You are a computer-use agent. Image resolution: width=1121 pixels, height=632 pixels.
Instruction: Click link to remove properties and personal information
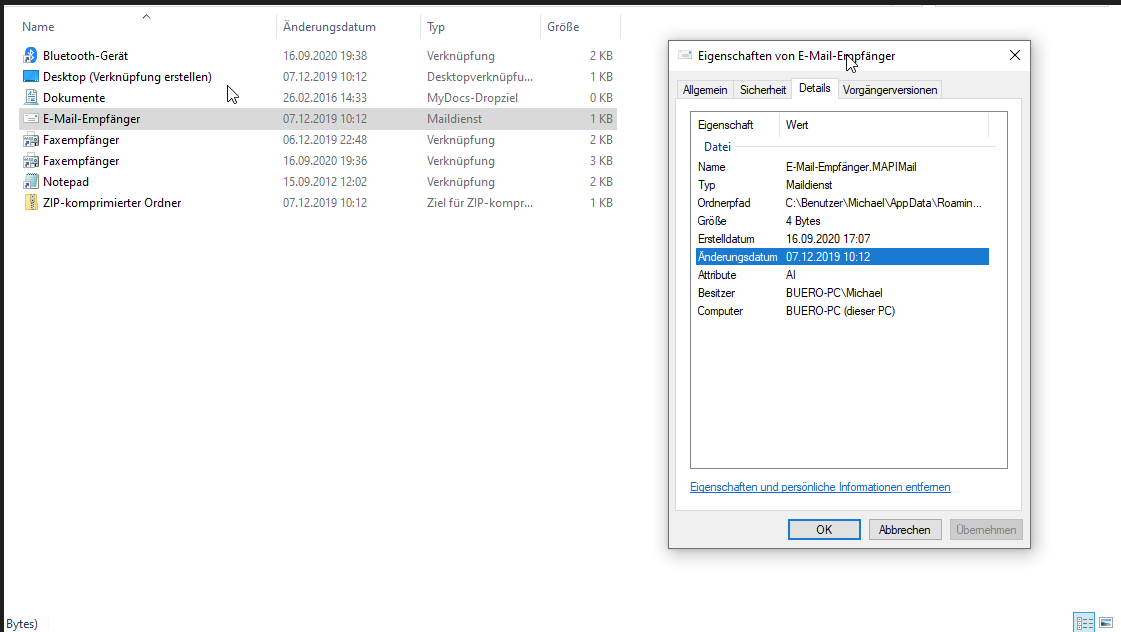tap(820, 487)
